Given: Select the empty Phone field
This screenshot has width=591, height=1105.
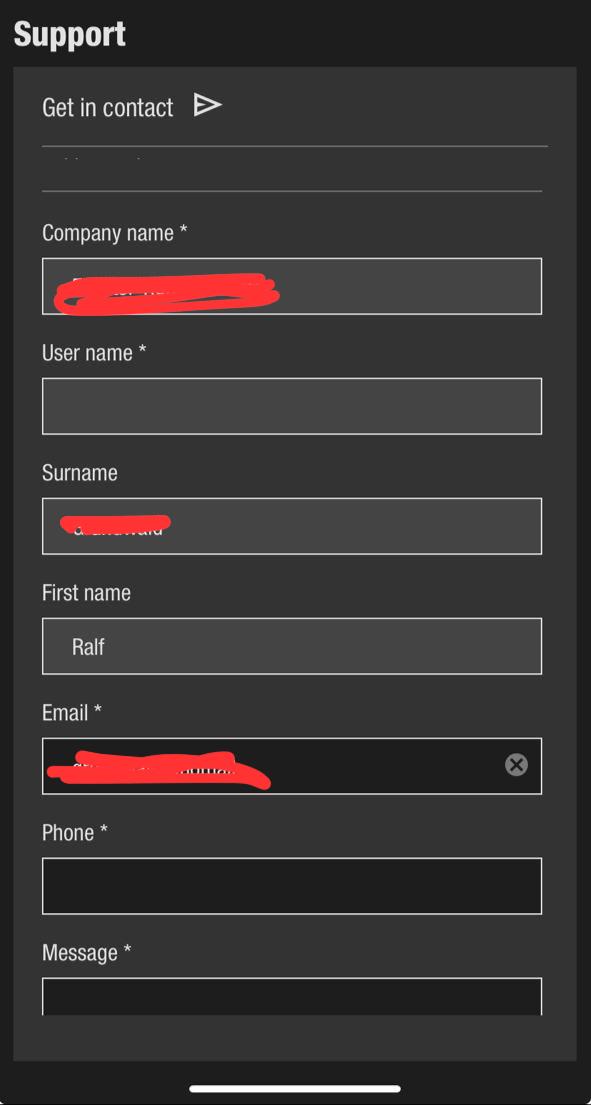Looking at the screenshot, I should click(292, 886).
